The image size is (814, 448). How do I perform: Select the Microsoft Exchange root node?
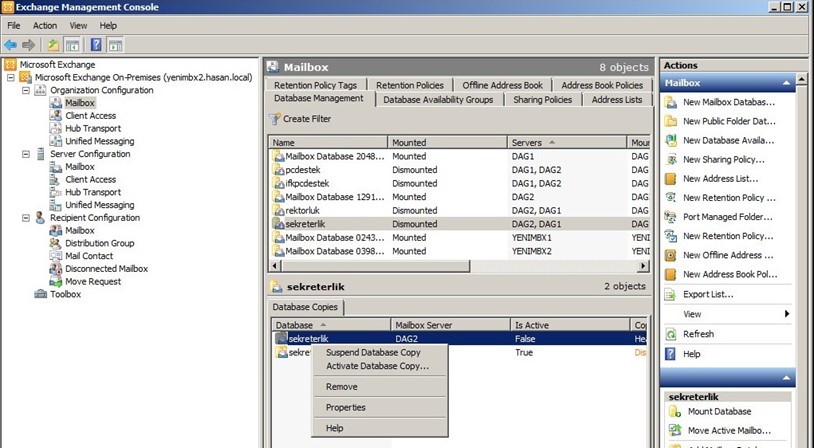coord(57,65)
